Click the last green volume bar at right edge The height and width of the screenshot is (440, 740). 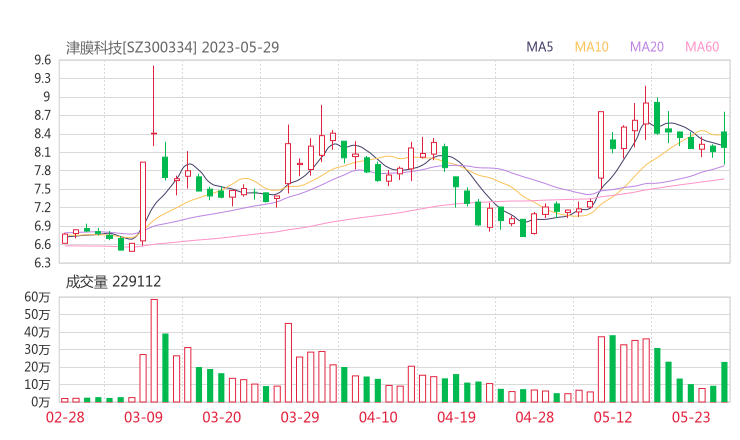tap(724, 382)
